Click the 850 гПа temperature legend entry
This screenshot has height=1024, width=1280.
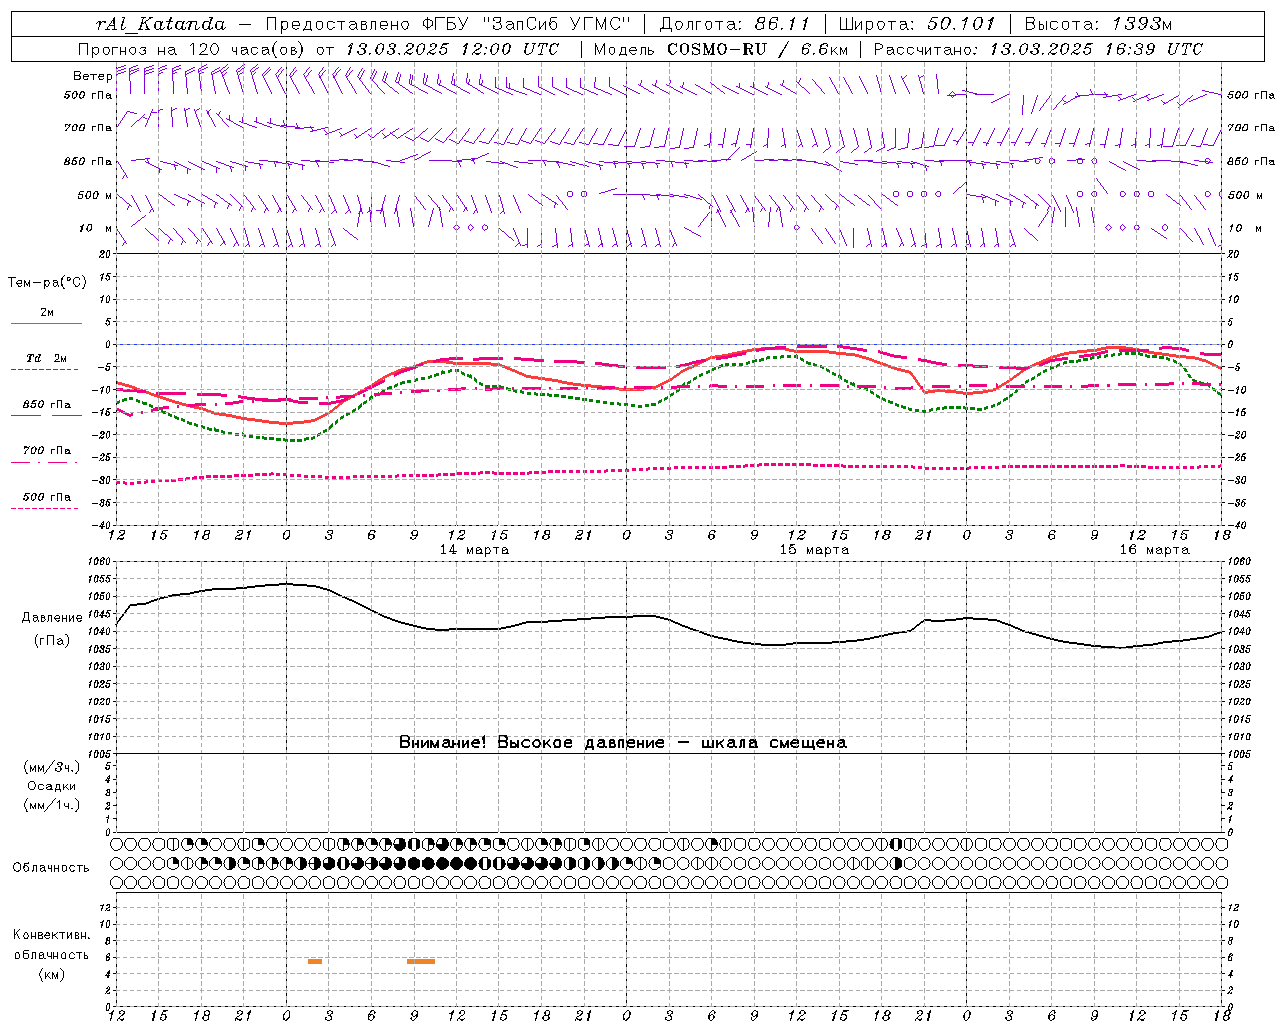(x=47, y=405)
